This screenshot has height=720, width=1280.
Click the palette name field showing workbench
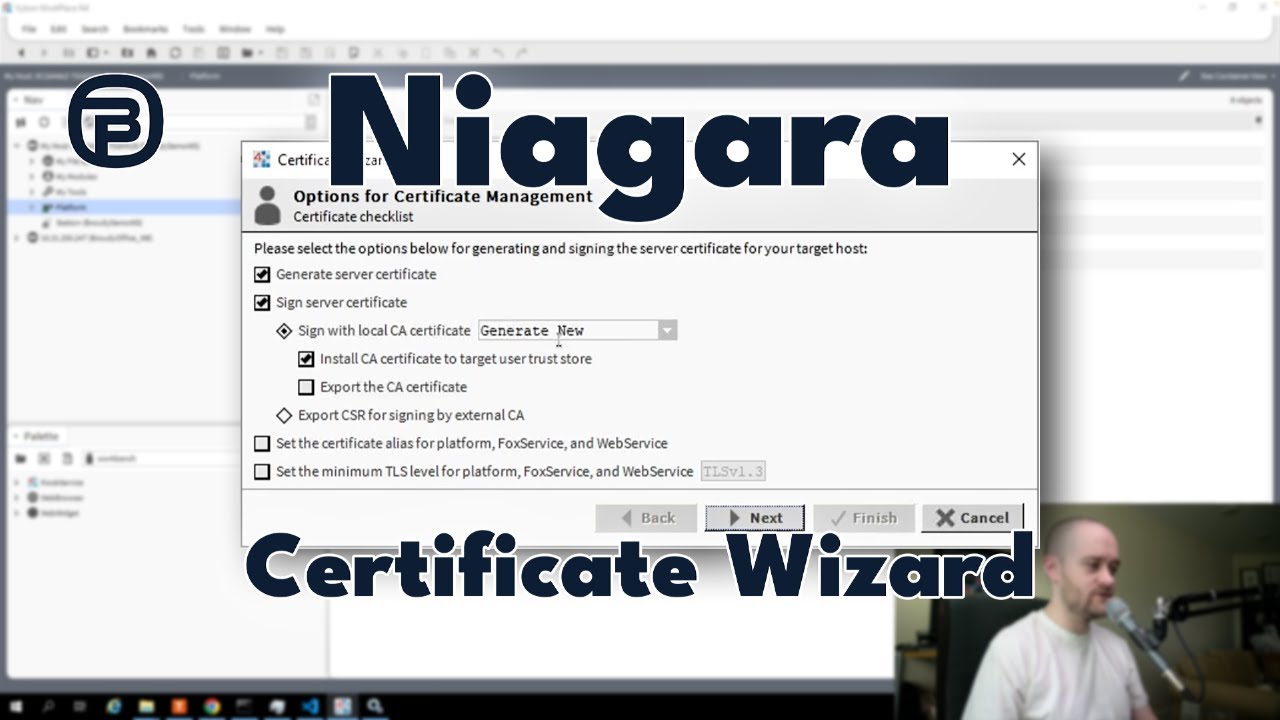click(x=200, y=458)
